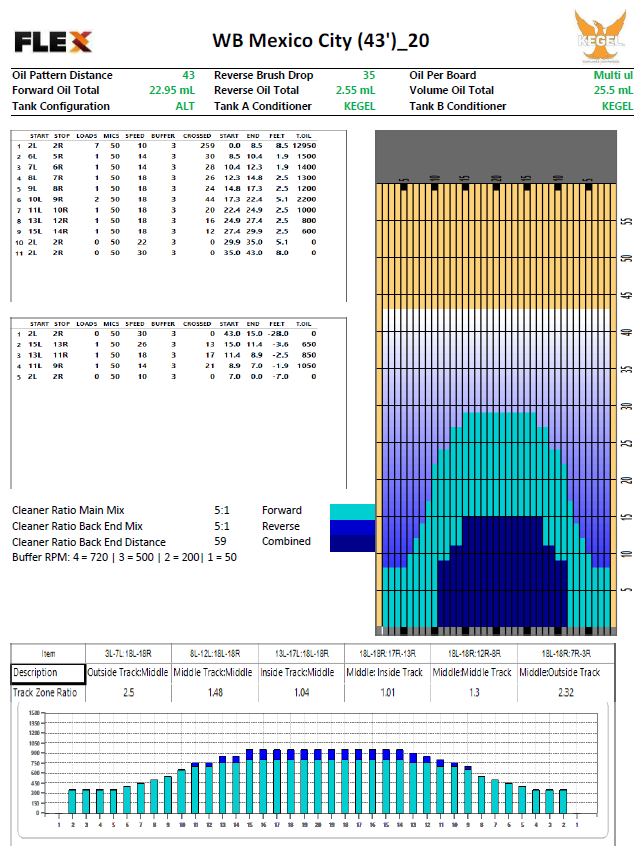The height and width of the screenshot is (865, 634).
Task: Click the crossed value 259 in forward row 1
Action: click(x=207, y=146)
